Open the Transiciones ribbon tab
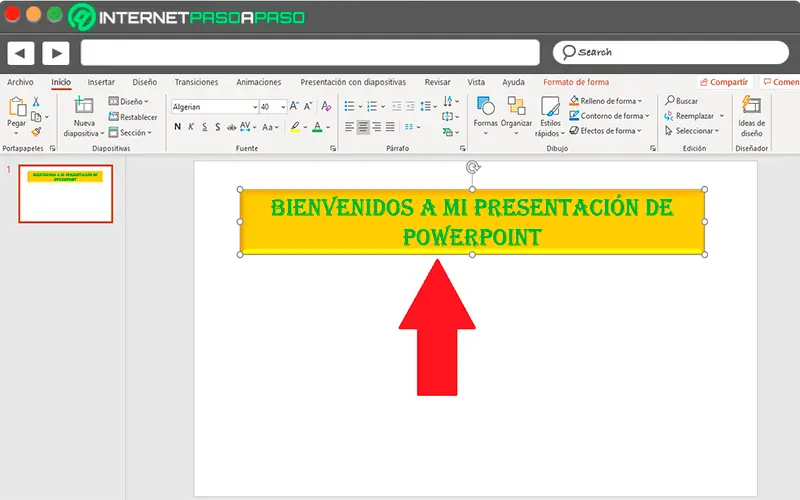The width and height of the screenshot is (800, 500). (196, 82)
